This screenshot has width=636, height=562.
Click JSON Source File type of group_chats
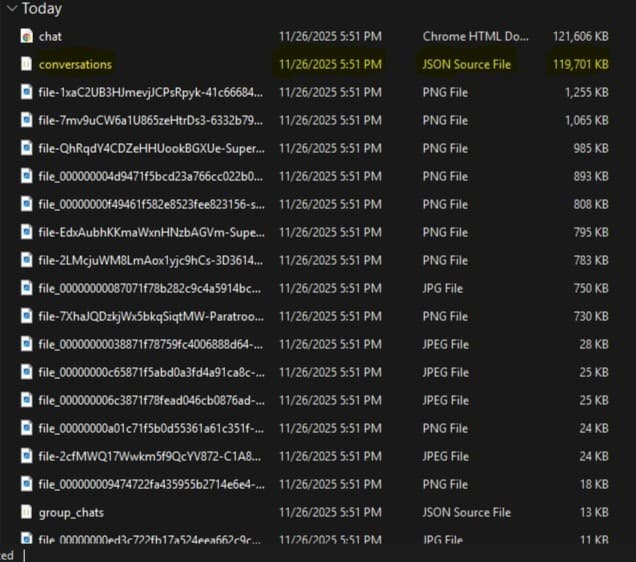tap(466, 512)
